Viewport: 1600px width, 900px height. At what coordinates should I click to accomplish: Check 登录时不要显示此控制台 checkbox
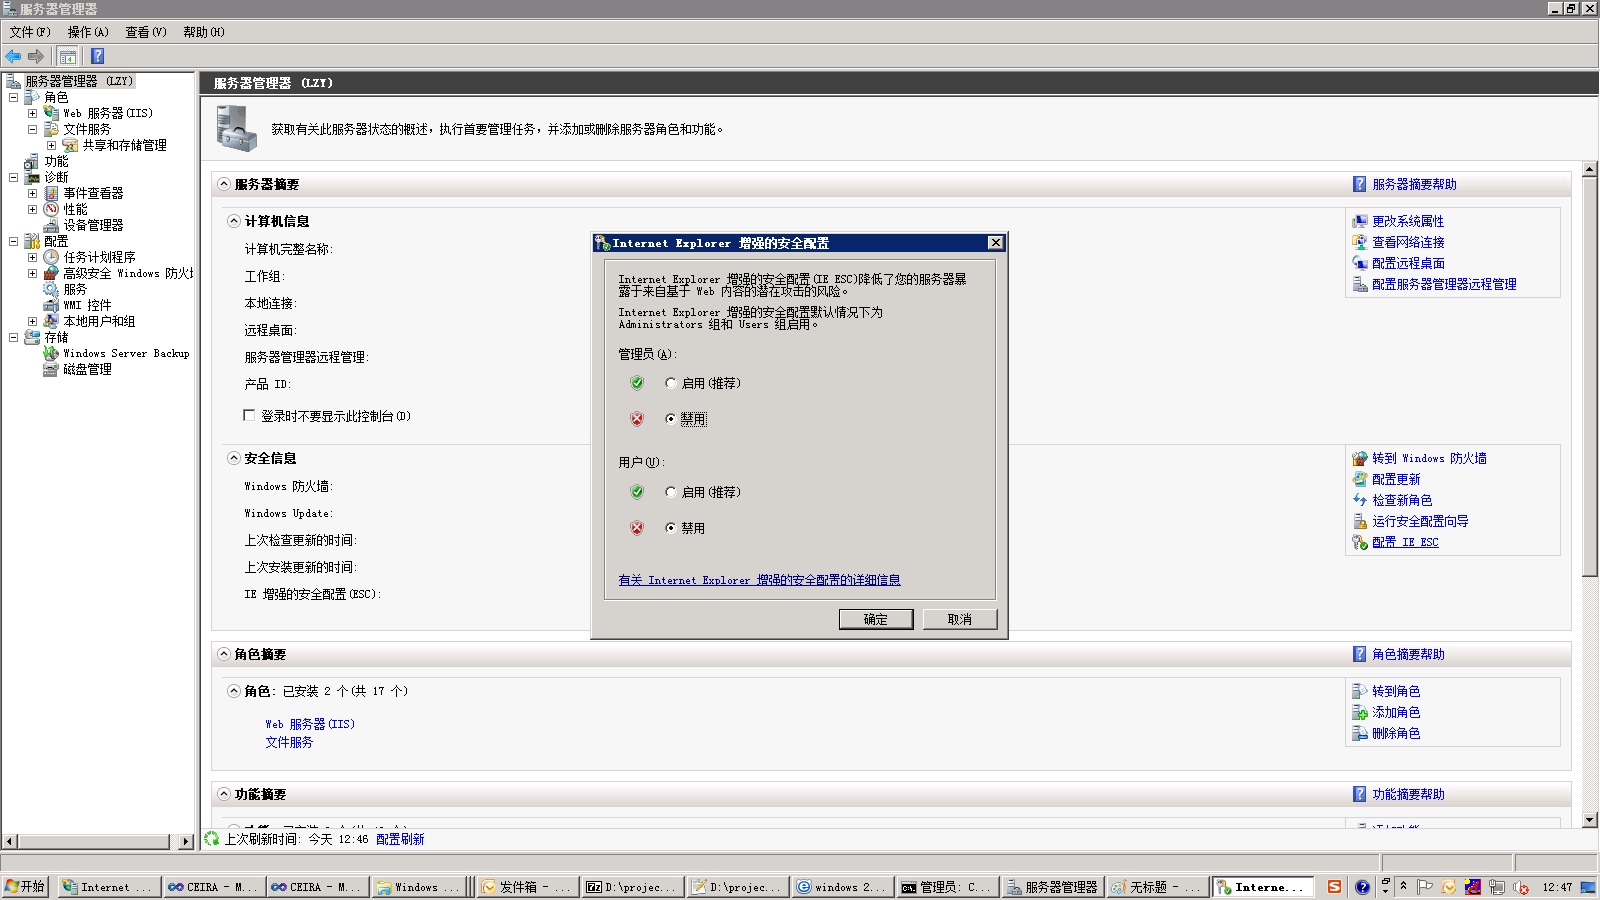pyautogui.click(x=250, y=415)
